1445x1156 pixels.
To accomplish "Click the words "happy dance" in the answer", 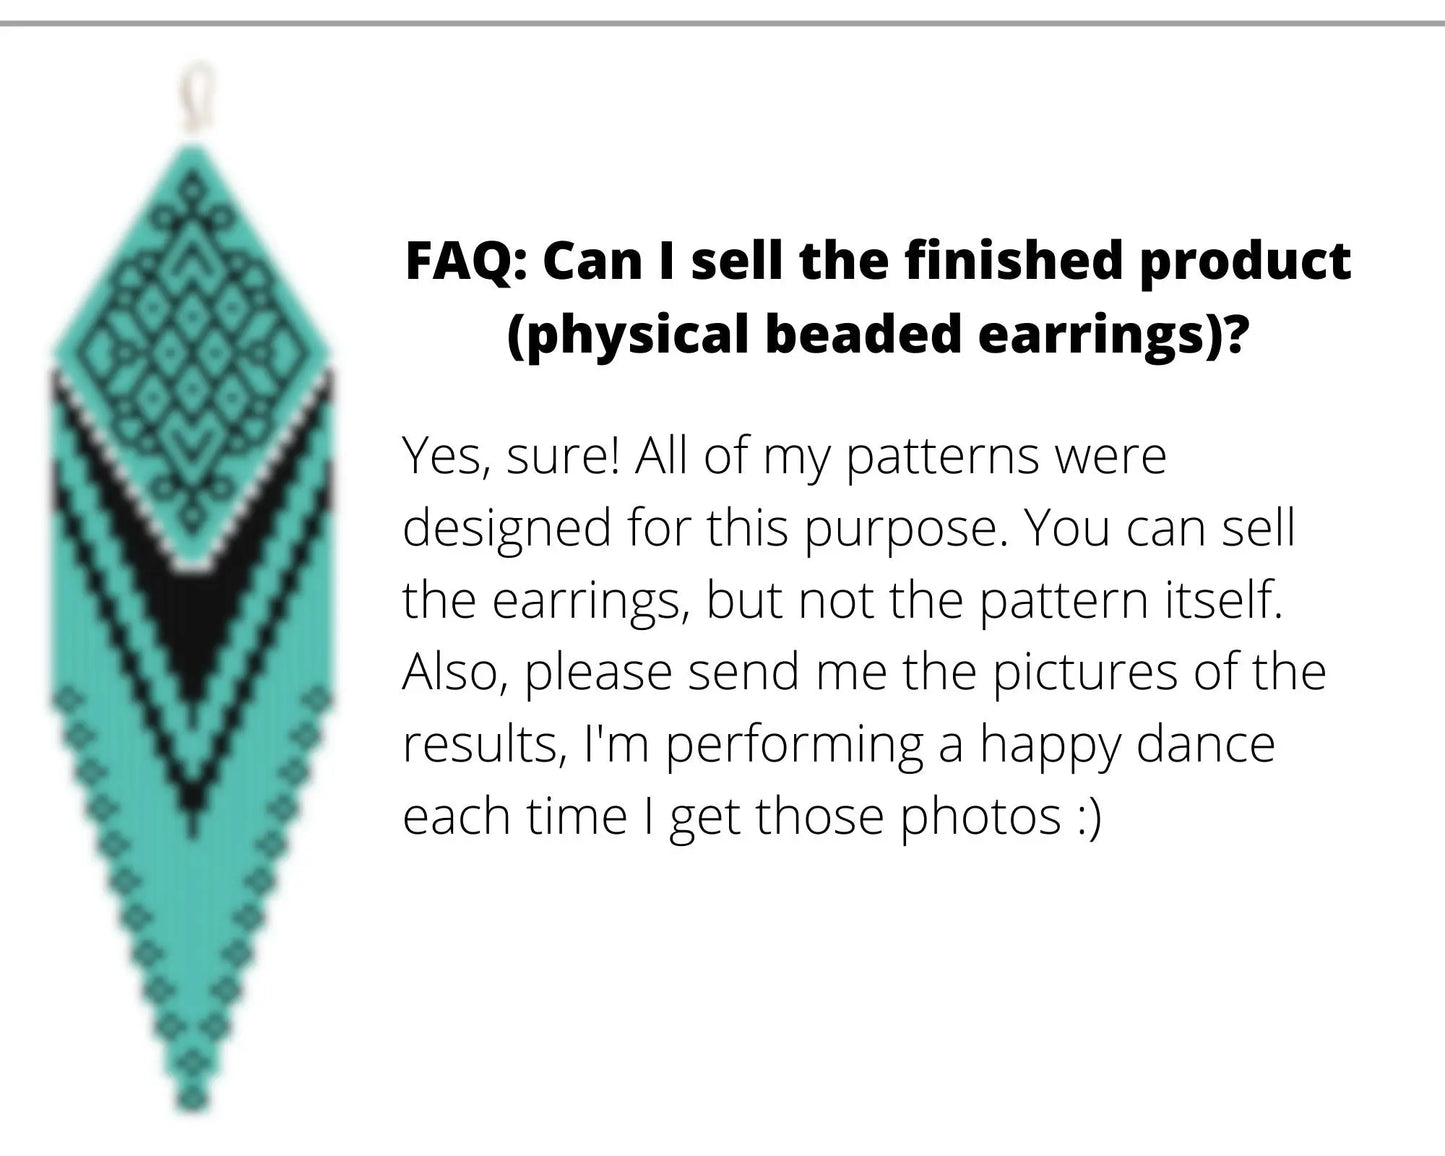I will [1126, 744].
